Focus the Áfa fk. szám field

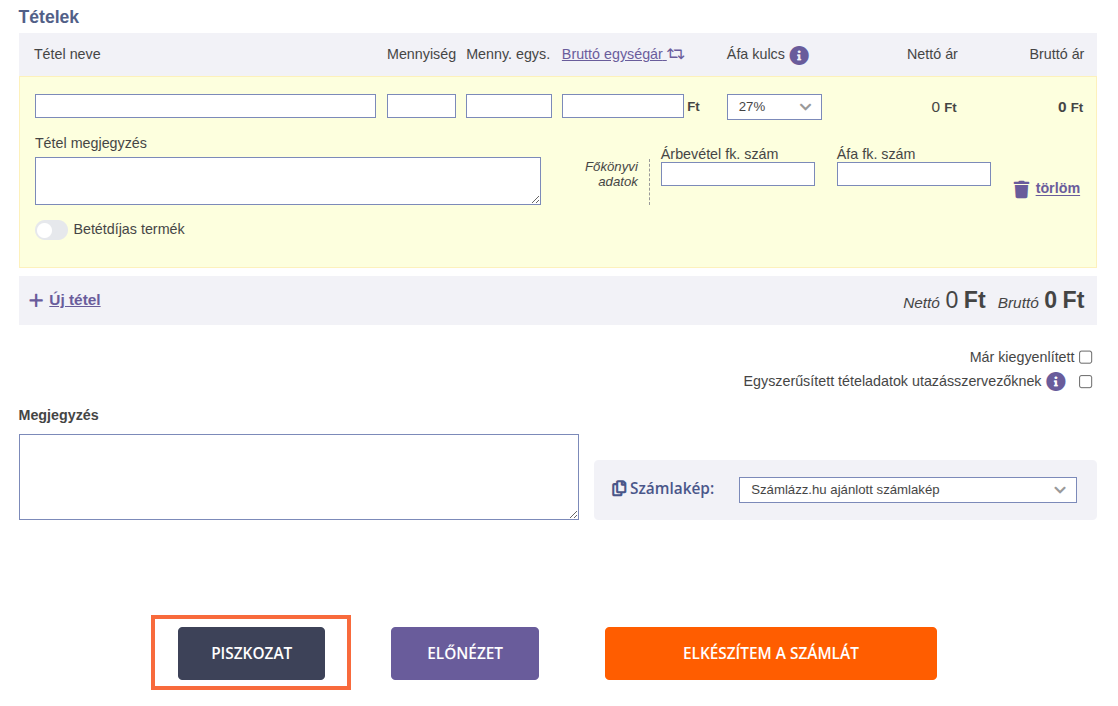[x=914, y=174]
